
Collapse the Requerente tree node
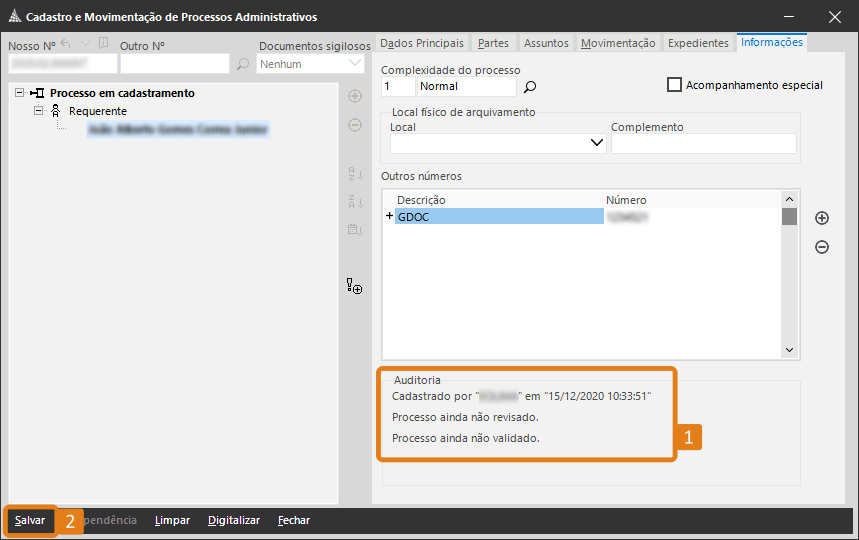tap(39, 111)
